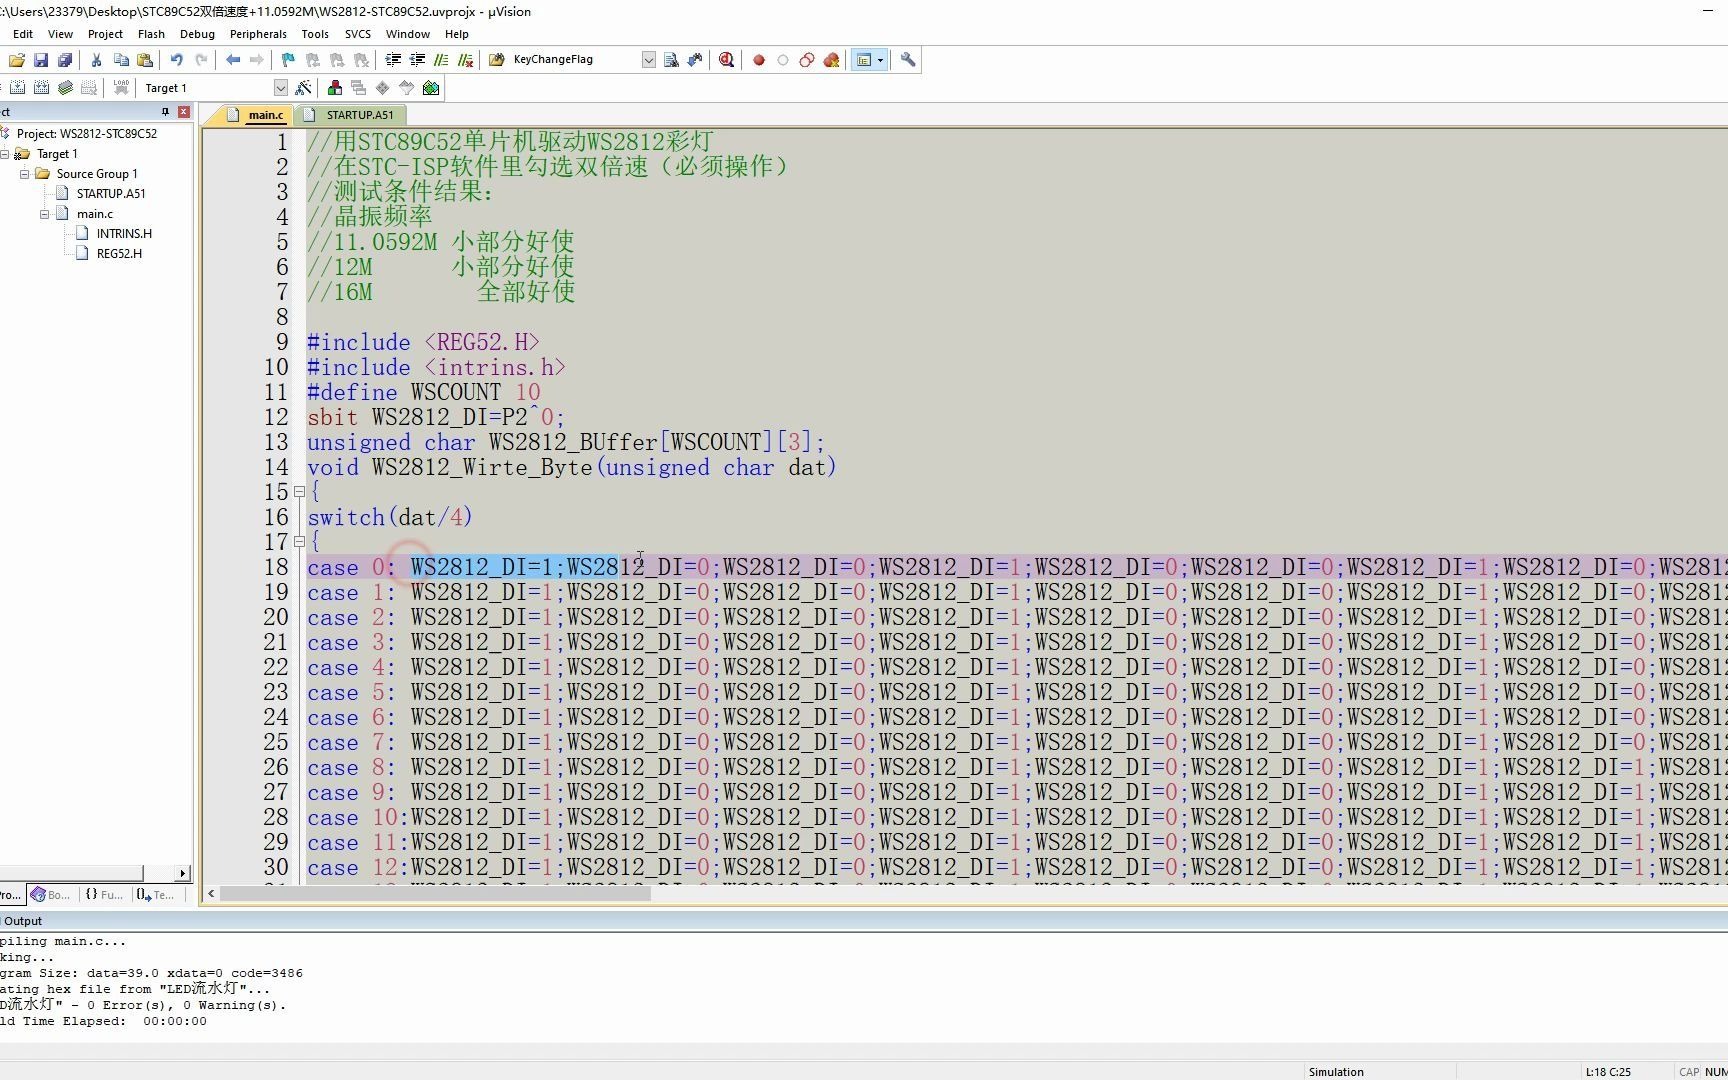Screen dimensions: 1728x1080
Task: Open the Flash menu
Action: pos(151,34)
